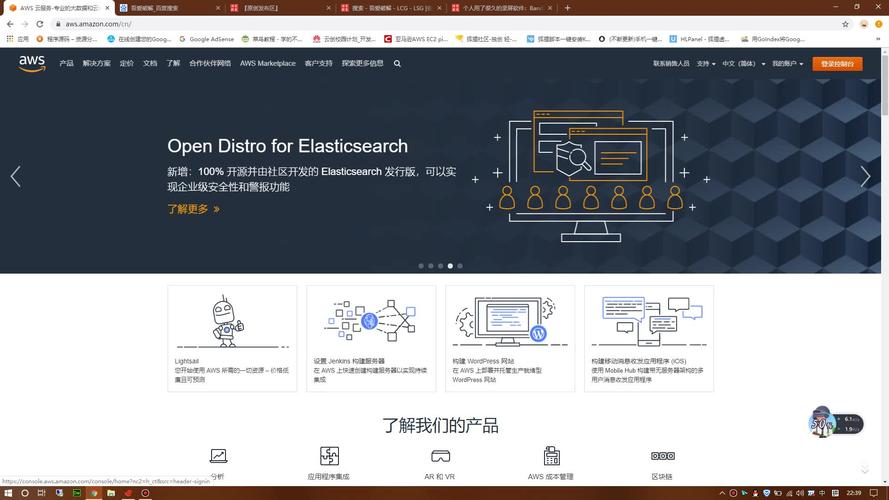Open AWS Marketplace navigation item
The width and height of the screenshot is (889, 500).
[x=268, y=63]
